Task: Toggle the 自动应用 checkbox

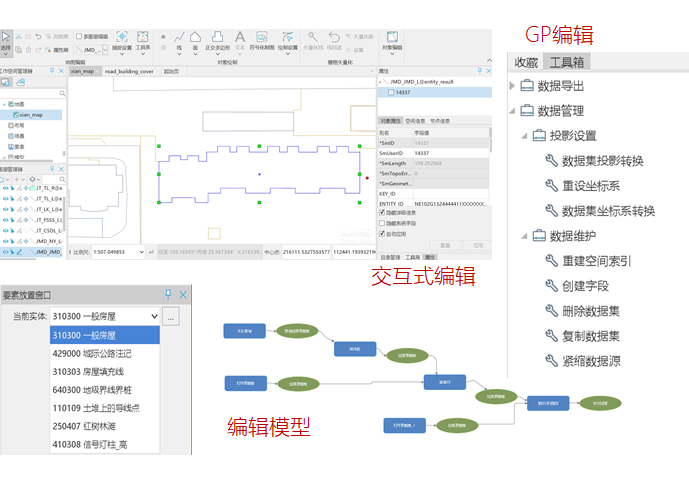Action: click(x=382, y=233)
